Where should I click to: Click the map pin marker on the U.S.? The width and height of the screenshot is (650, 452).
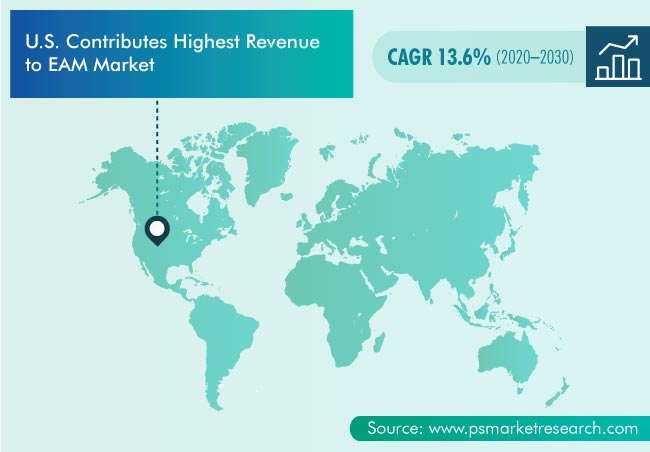click(x=157, y=231)
